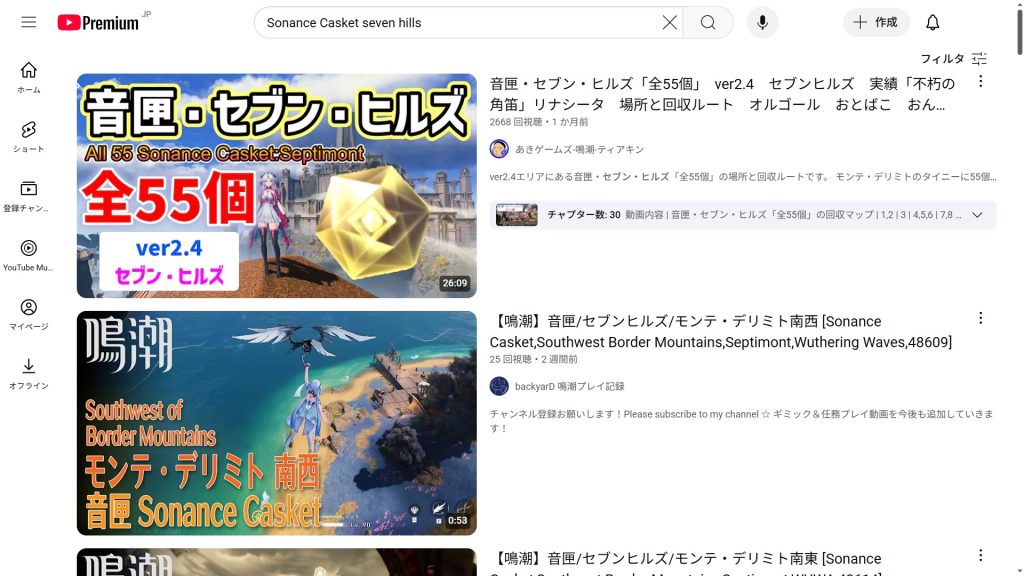Open channel あきゲームズ-鳴潮-ティアキン
Viewport: 1024px width, 576px height.
click(579, 150)
